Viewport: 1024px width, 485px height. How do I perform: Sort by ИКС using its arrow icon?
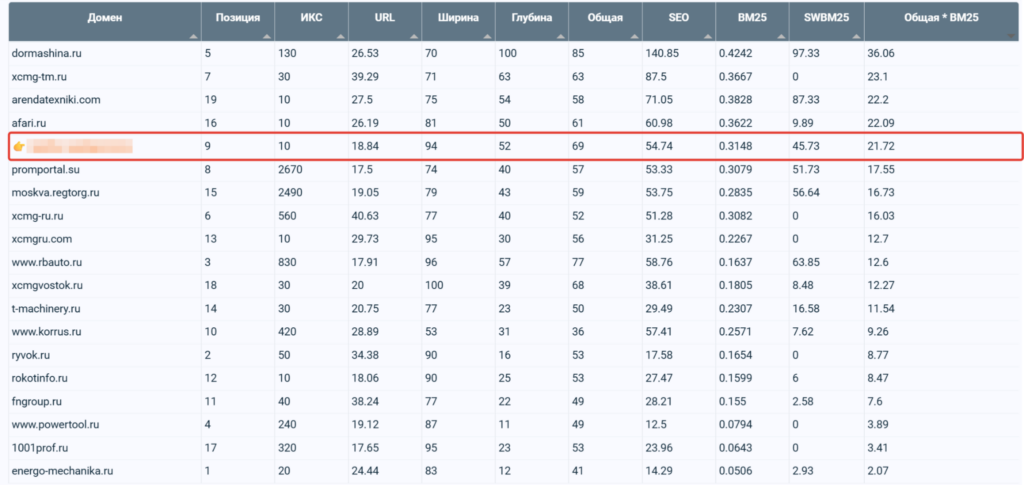click(x=341, y=36)
